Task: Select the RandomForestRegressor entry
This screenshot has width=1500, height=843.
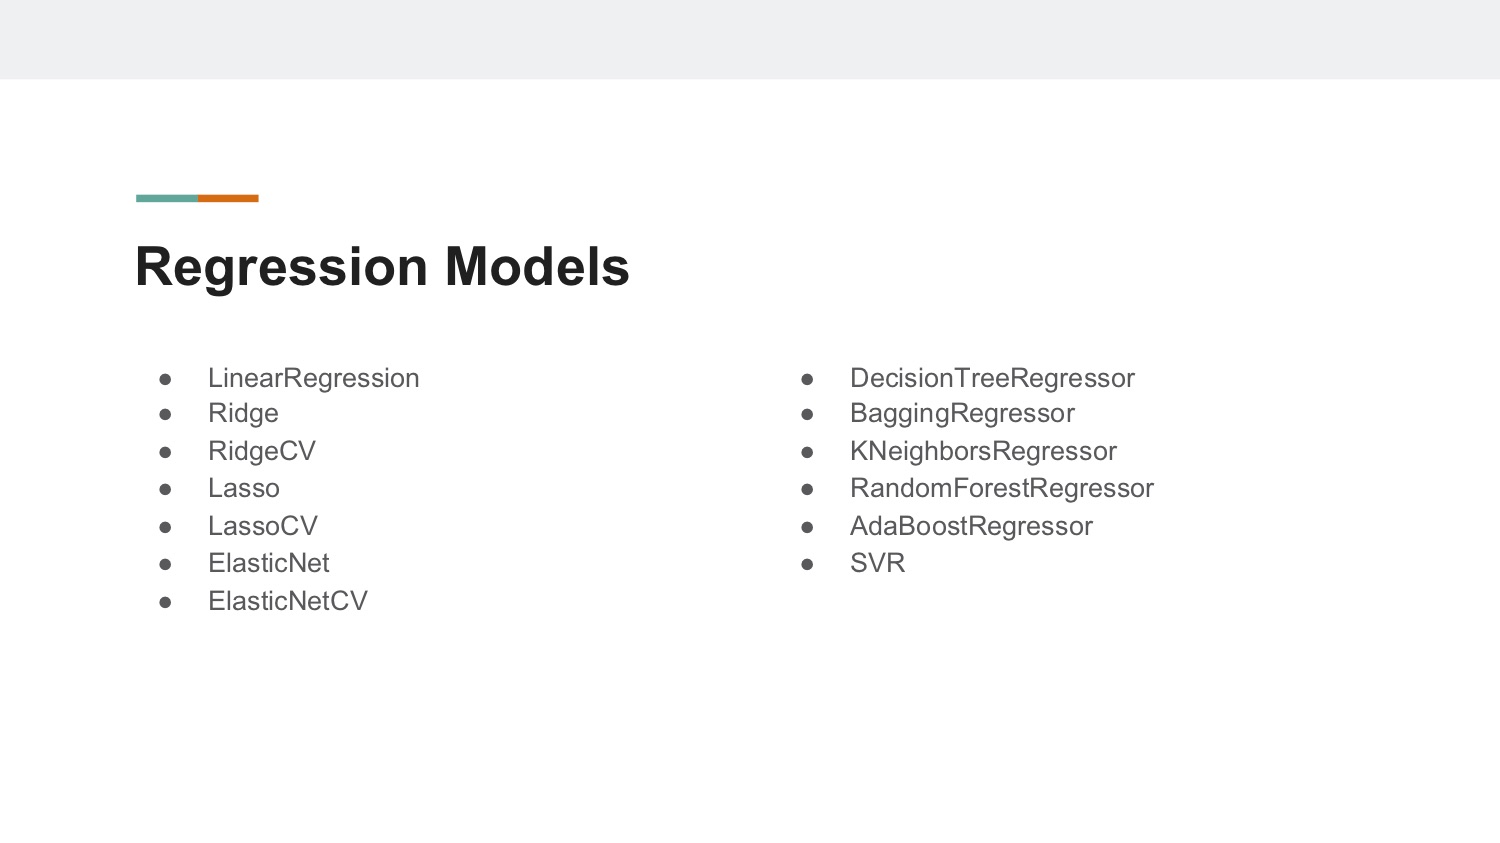Action: (1002, 488)
